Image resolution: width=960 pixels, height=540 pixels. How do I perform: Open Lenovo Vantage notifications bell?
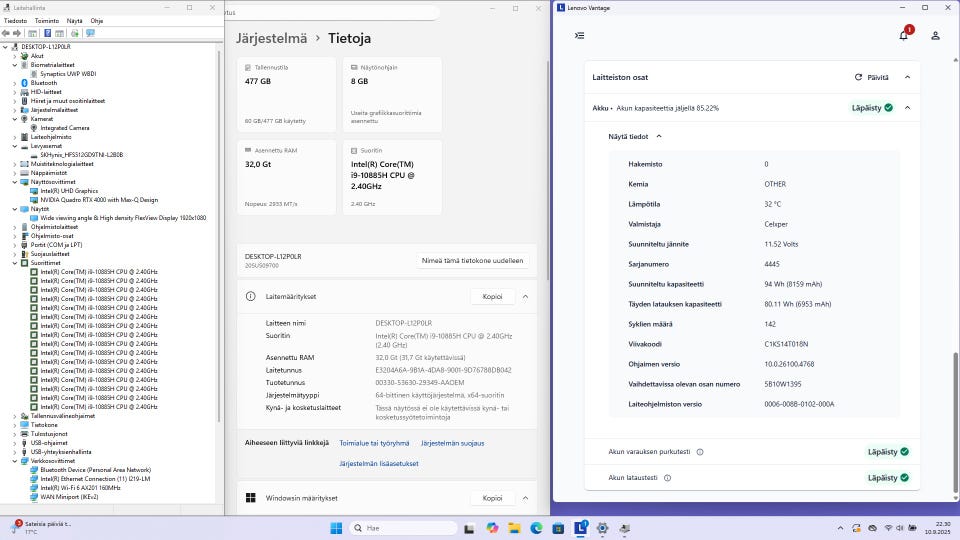[x=904, y=36]
